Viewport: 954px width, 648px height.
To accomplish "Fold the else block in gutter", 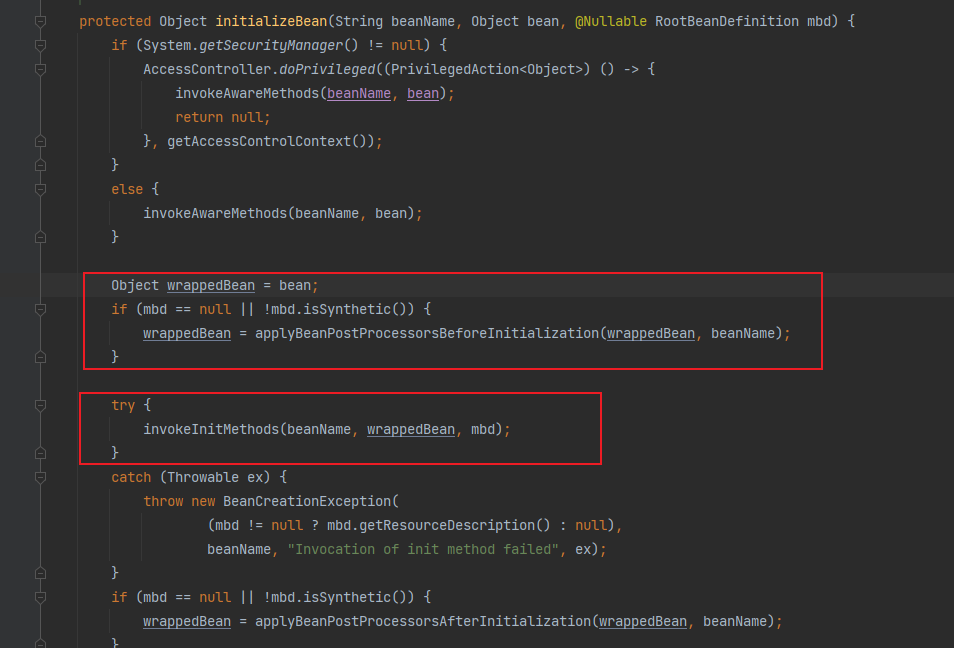I will point(41,189).
